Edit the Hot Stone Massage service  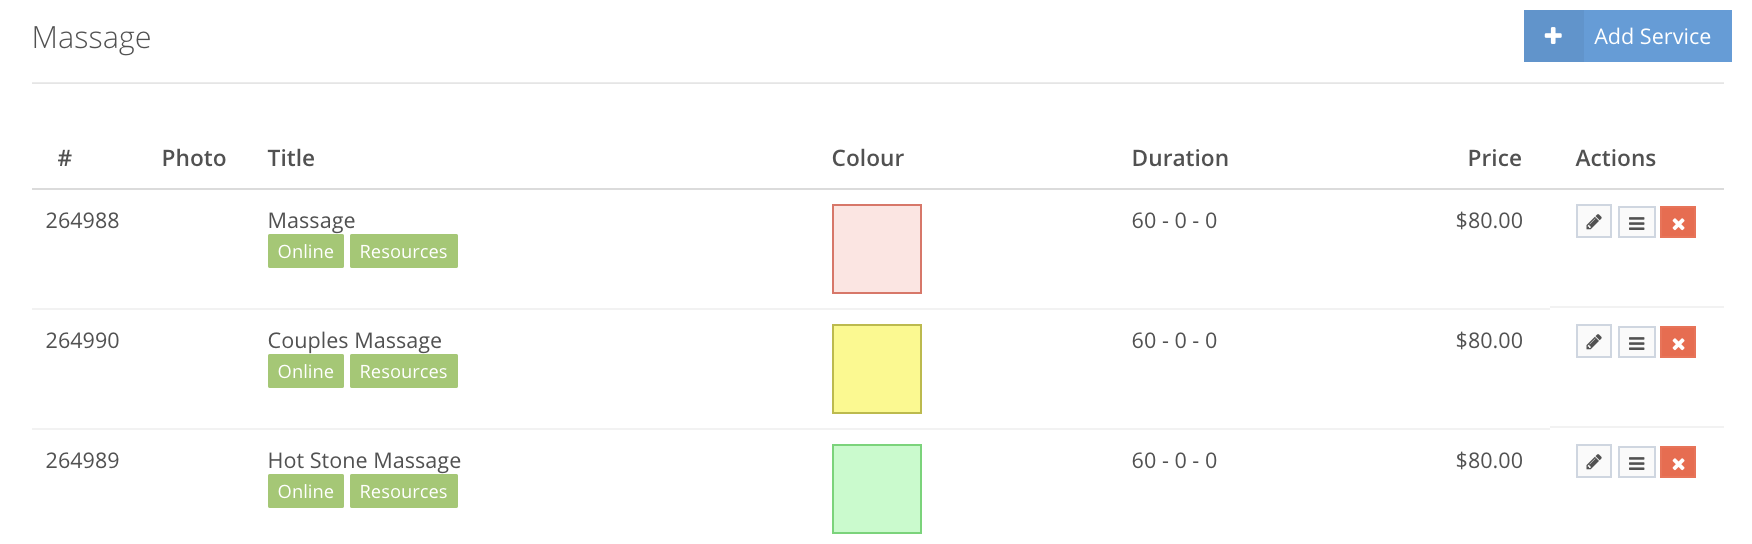pyautogui.click(x=1593, y=462)
